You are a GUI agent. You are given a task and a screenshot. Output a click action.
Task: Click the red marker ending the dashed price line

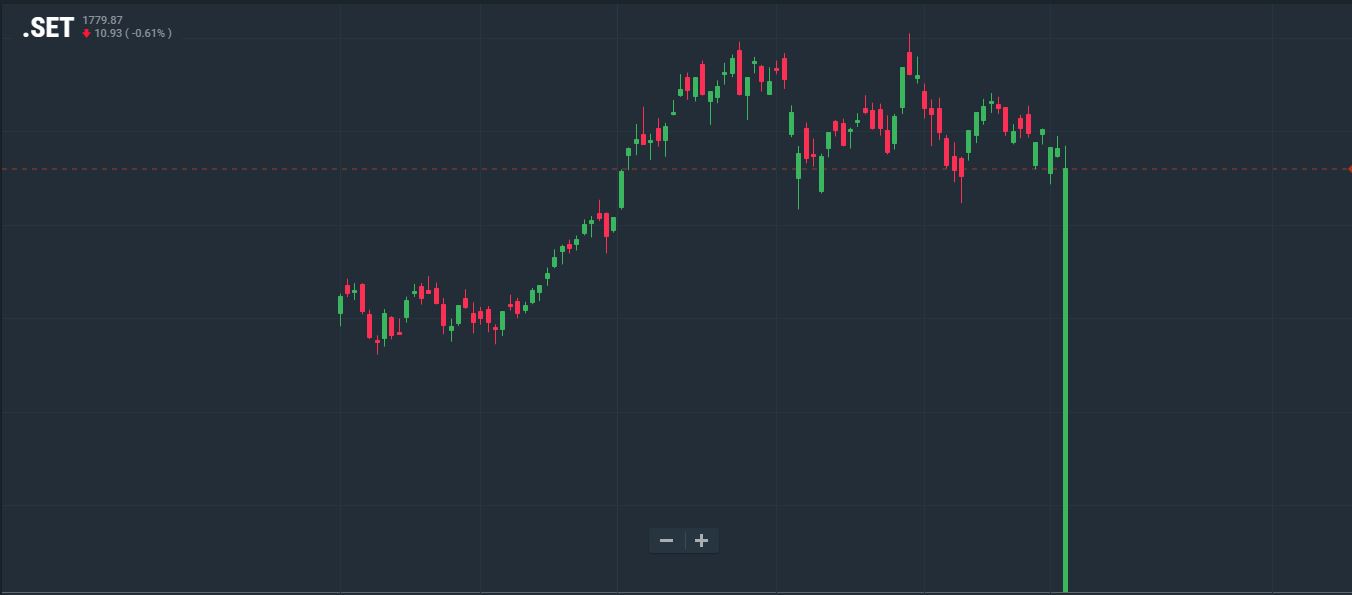(x=1349, y=169)
